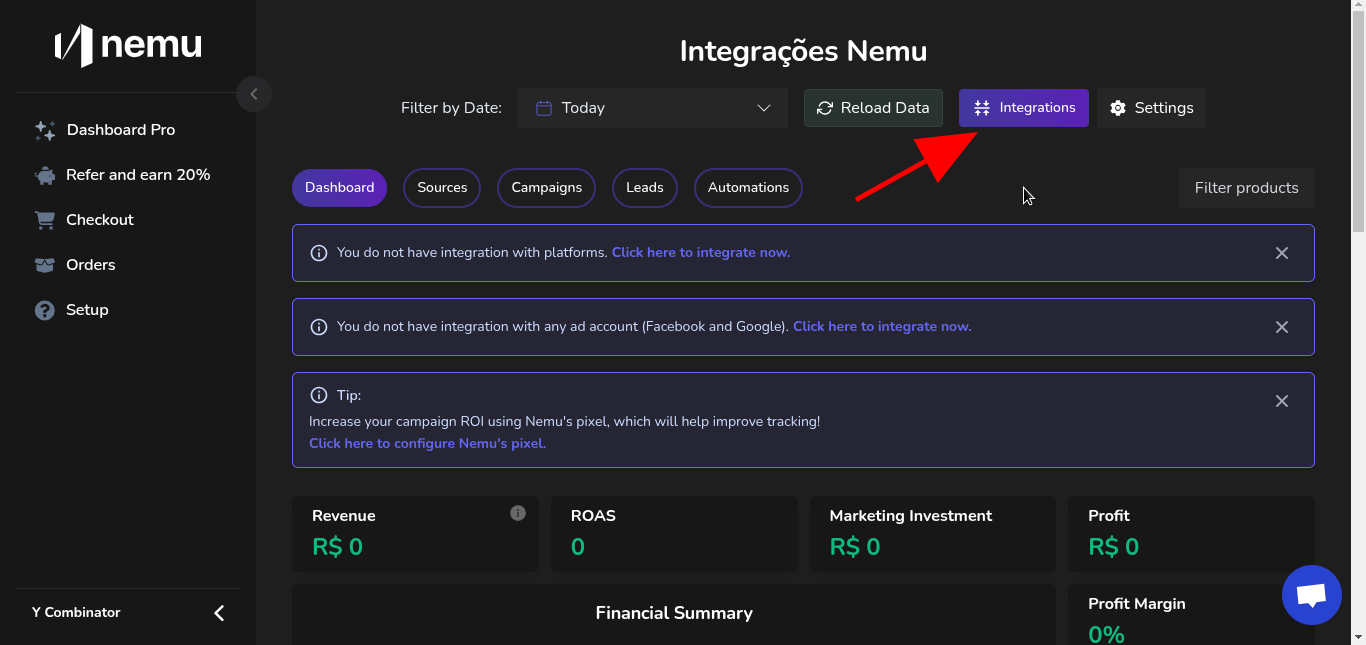Switch to the Automations tab
The height and width of the screenshot is (645, 1366).
point(748,188)
